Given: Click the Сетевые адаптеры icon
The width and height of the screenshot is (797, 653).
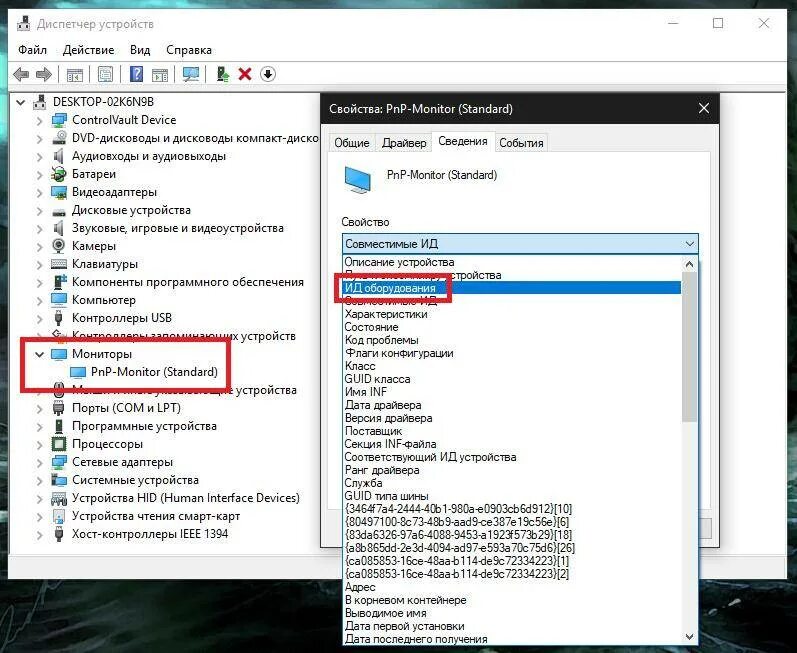Looking at the screenshot, I should click(x=59, y=462).
